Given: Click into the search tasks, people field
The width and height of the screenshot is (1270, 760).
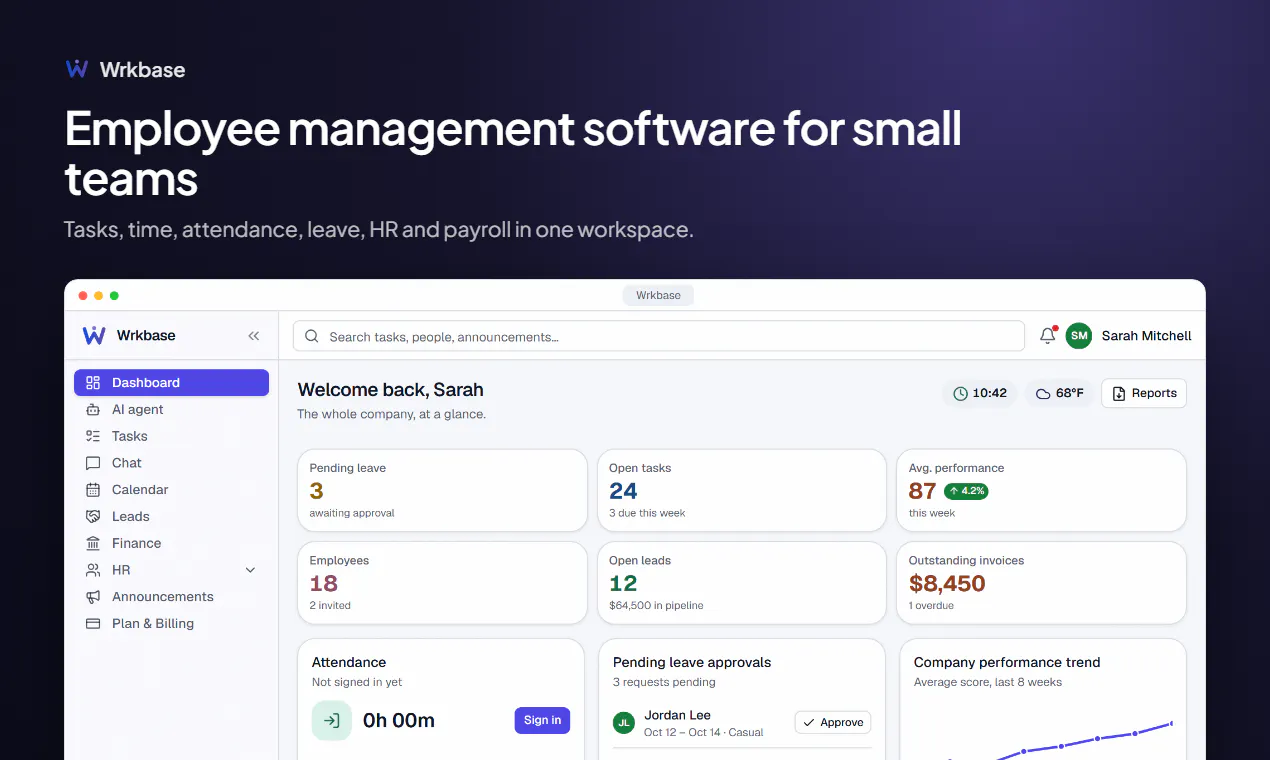Looking at the screenshot, I should (x=659, y=336).
